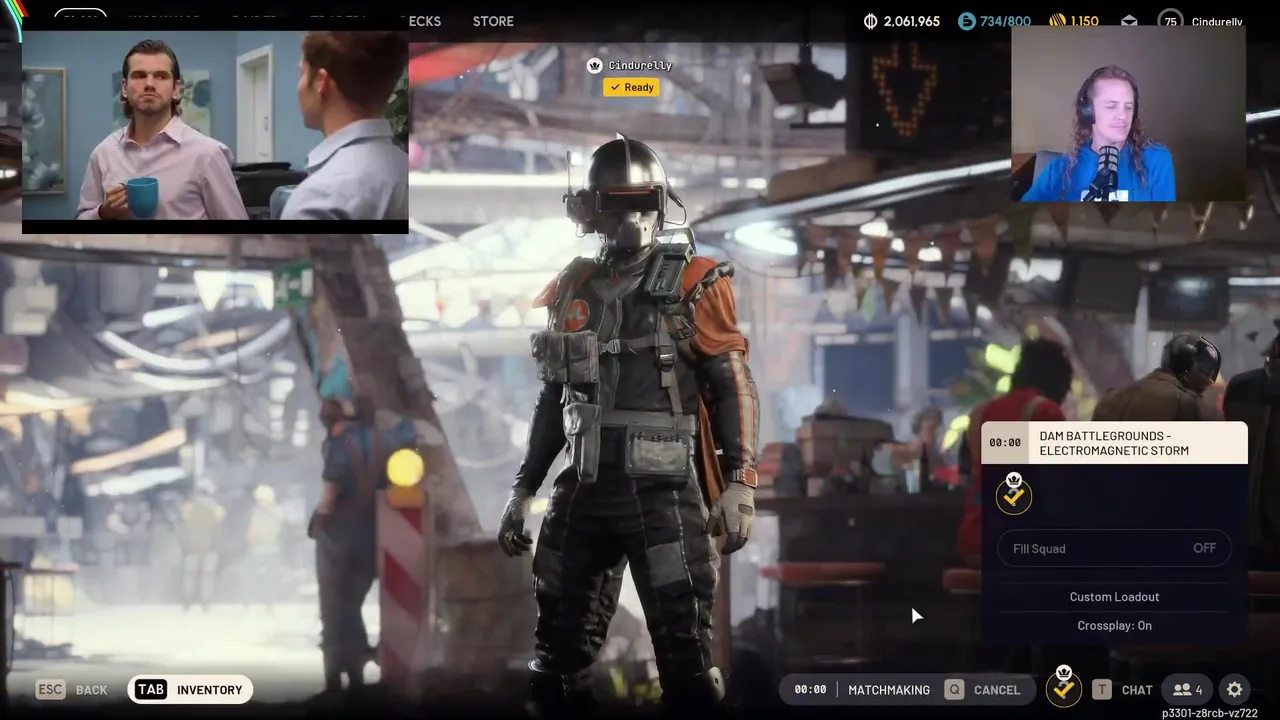The width and height of the screenshot is (1280, 720).
Task: Click the streamer webcam overlay
Action: pos(1128,113)
